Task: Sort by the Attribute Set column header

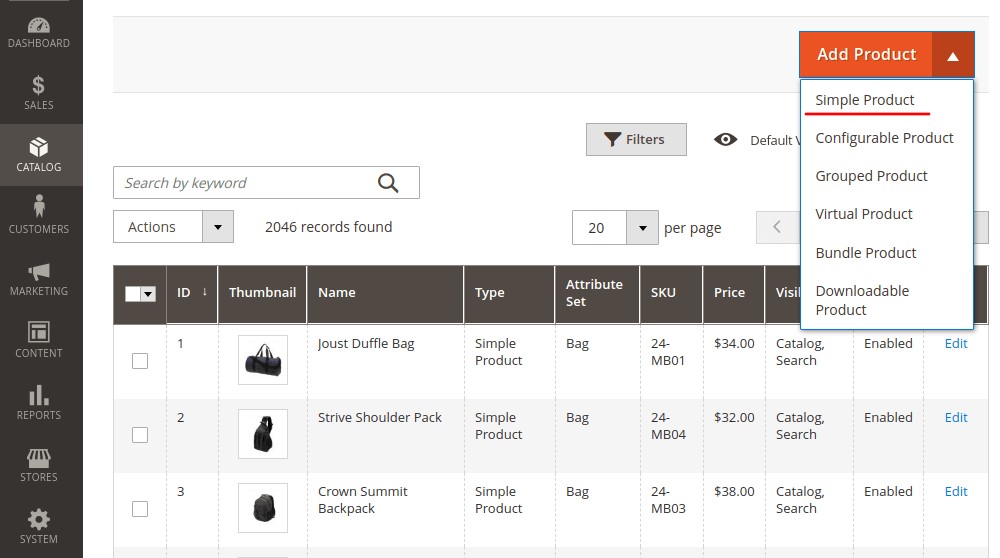Action: [x=597, y=293]
